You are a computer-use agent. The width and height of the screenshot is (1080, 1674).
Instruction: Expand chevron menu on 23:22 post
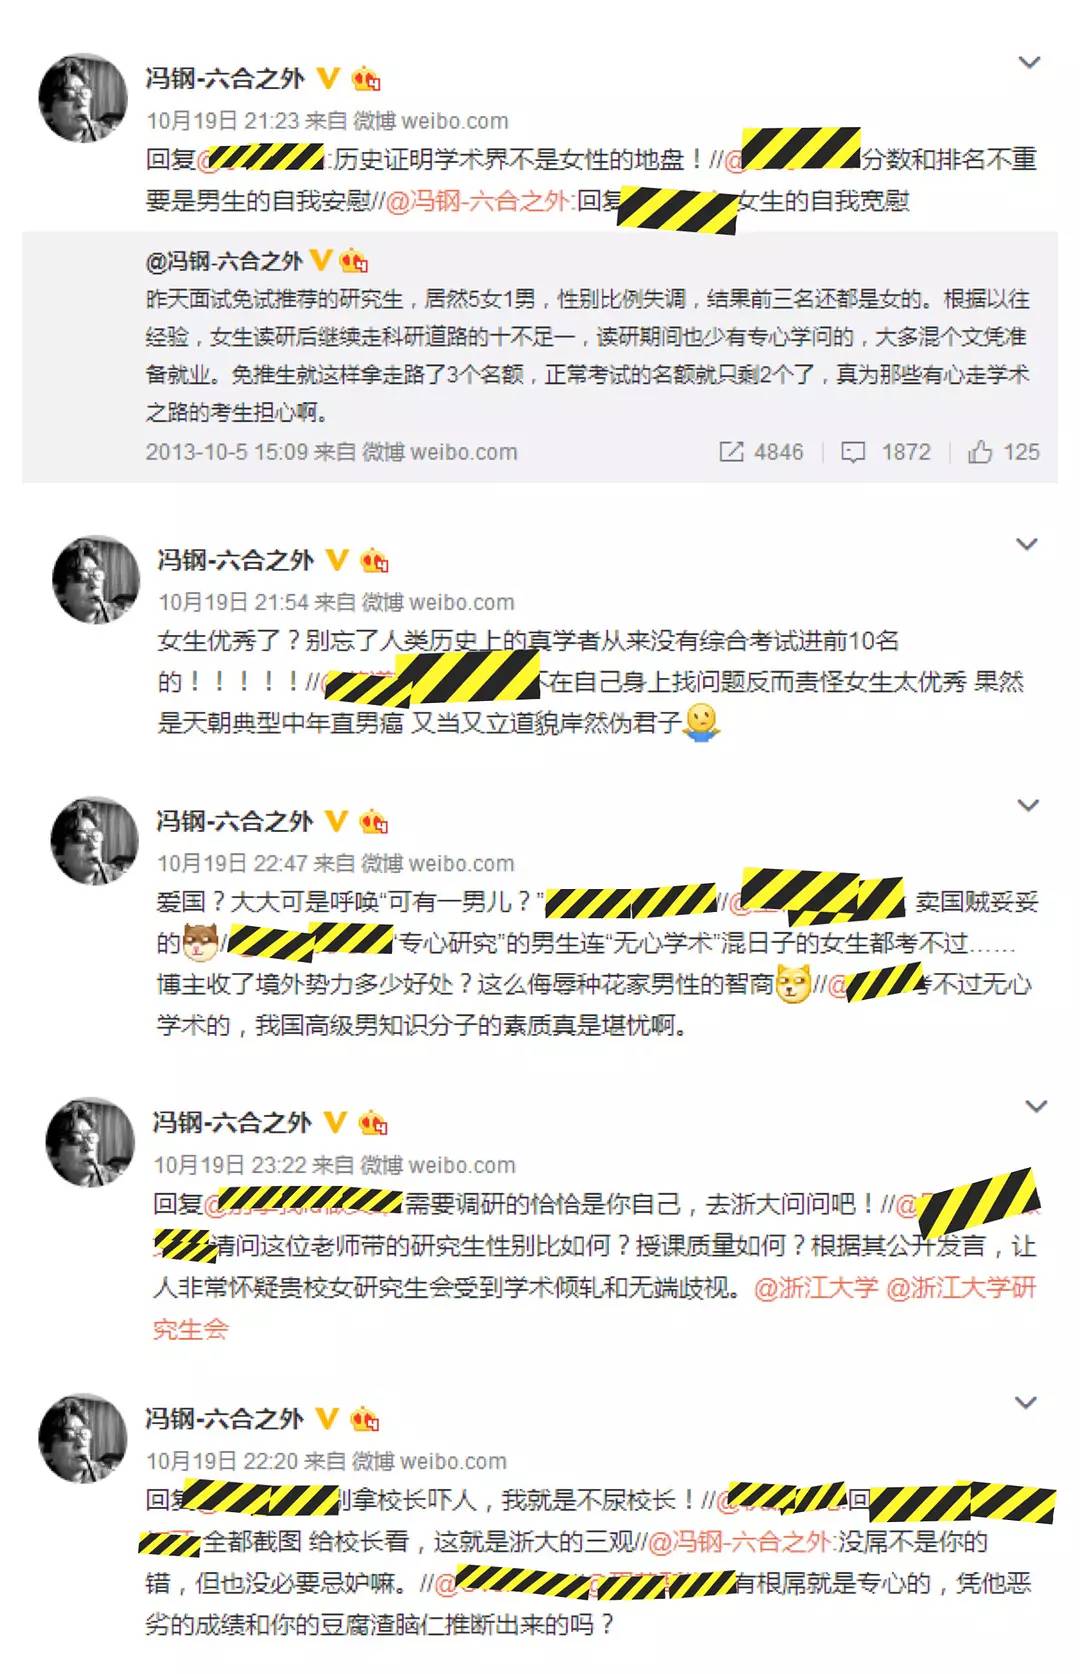[1037, 1106]
